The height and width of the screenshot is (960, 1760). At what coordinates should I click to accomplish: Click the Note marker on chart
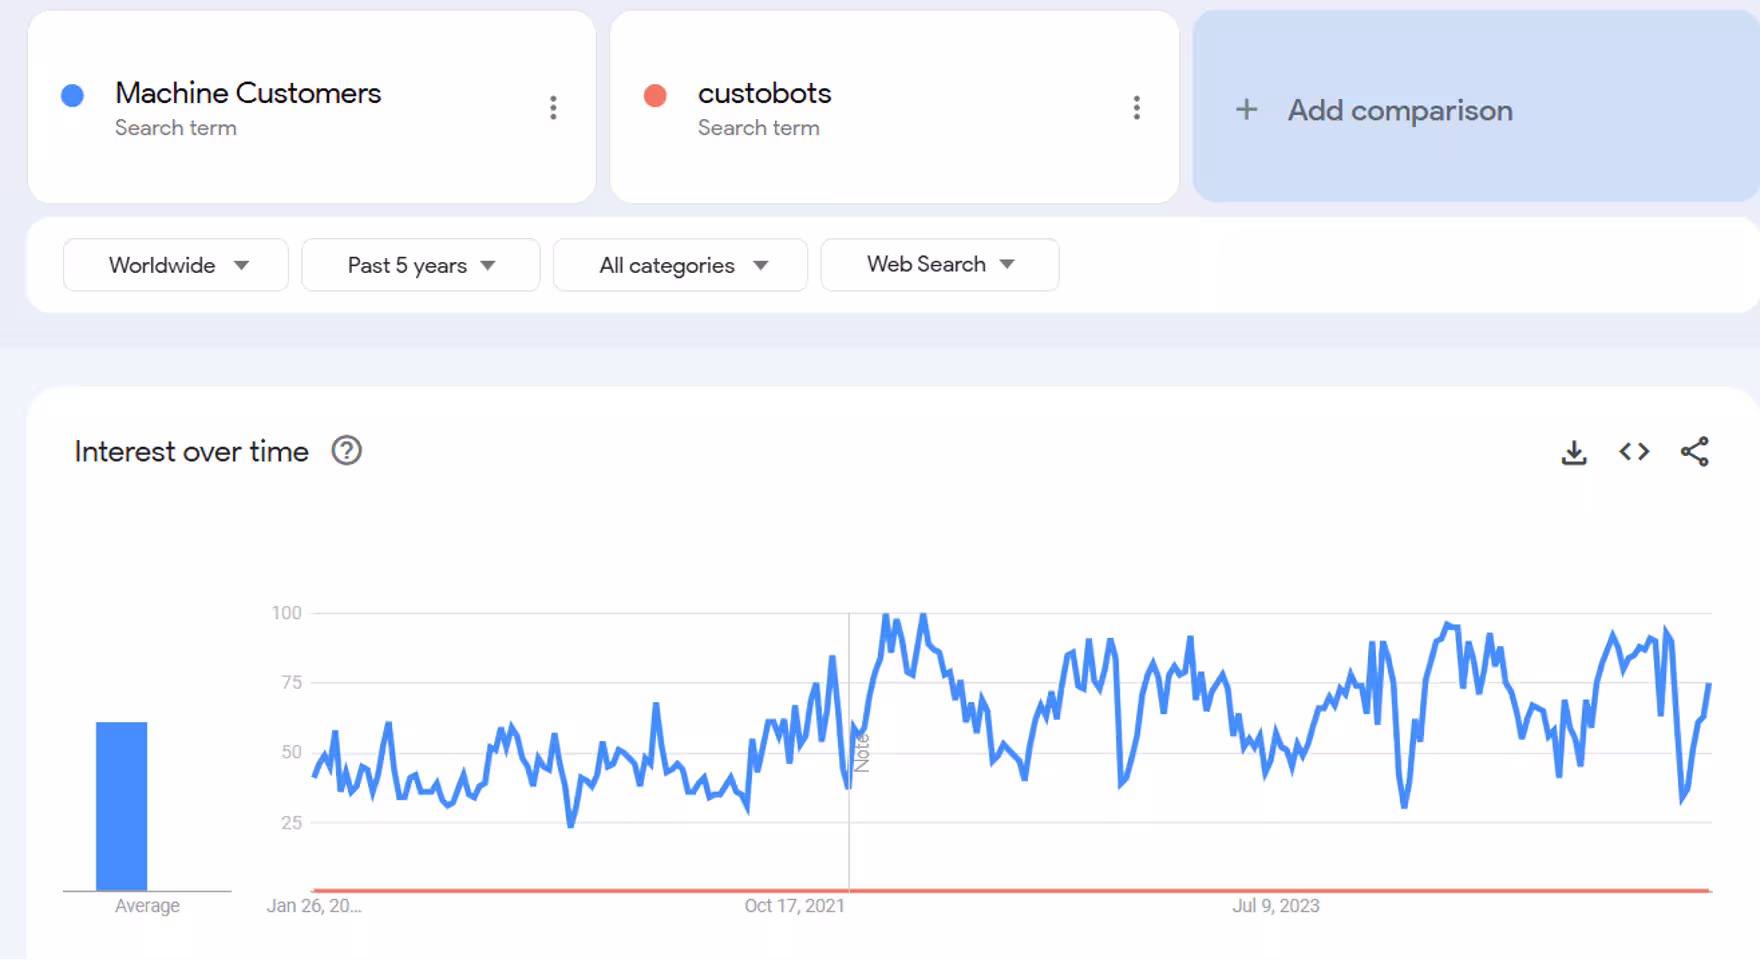[x=862, y=752]
